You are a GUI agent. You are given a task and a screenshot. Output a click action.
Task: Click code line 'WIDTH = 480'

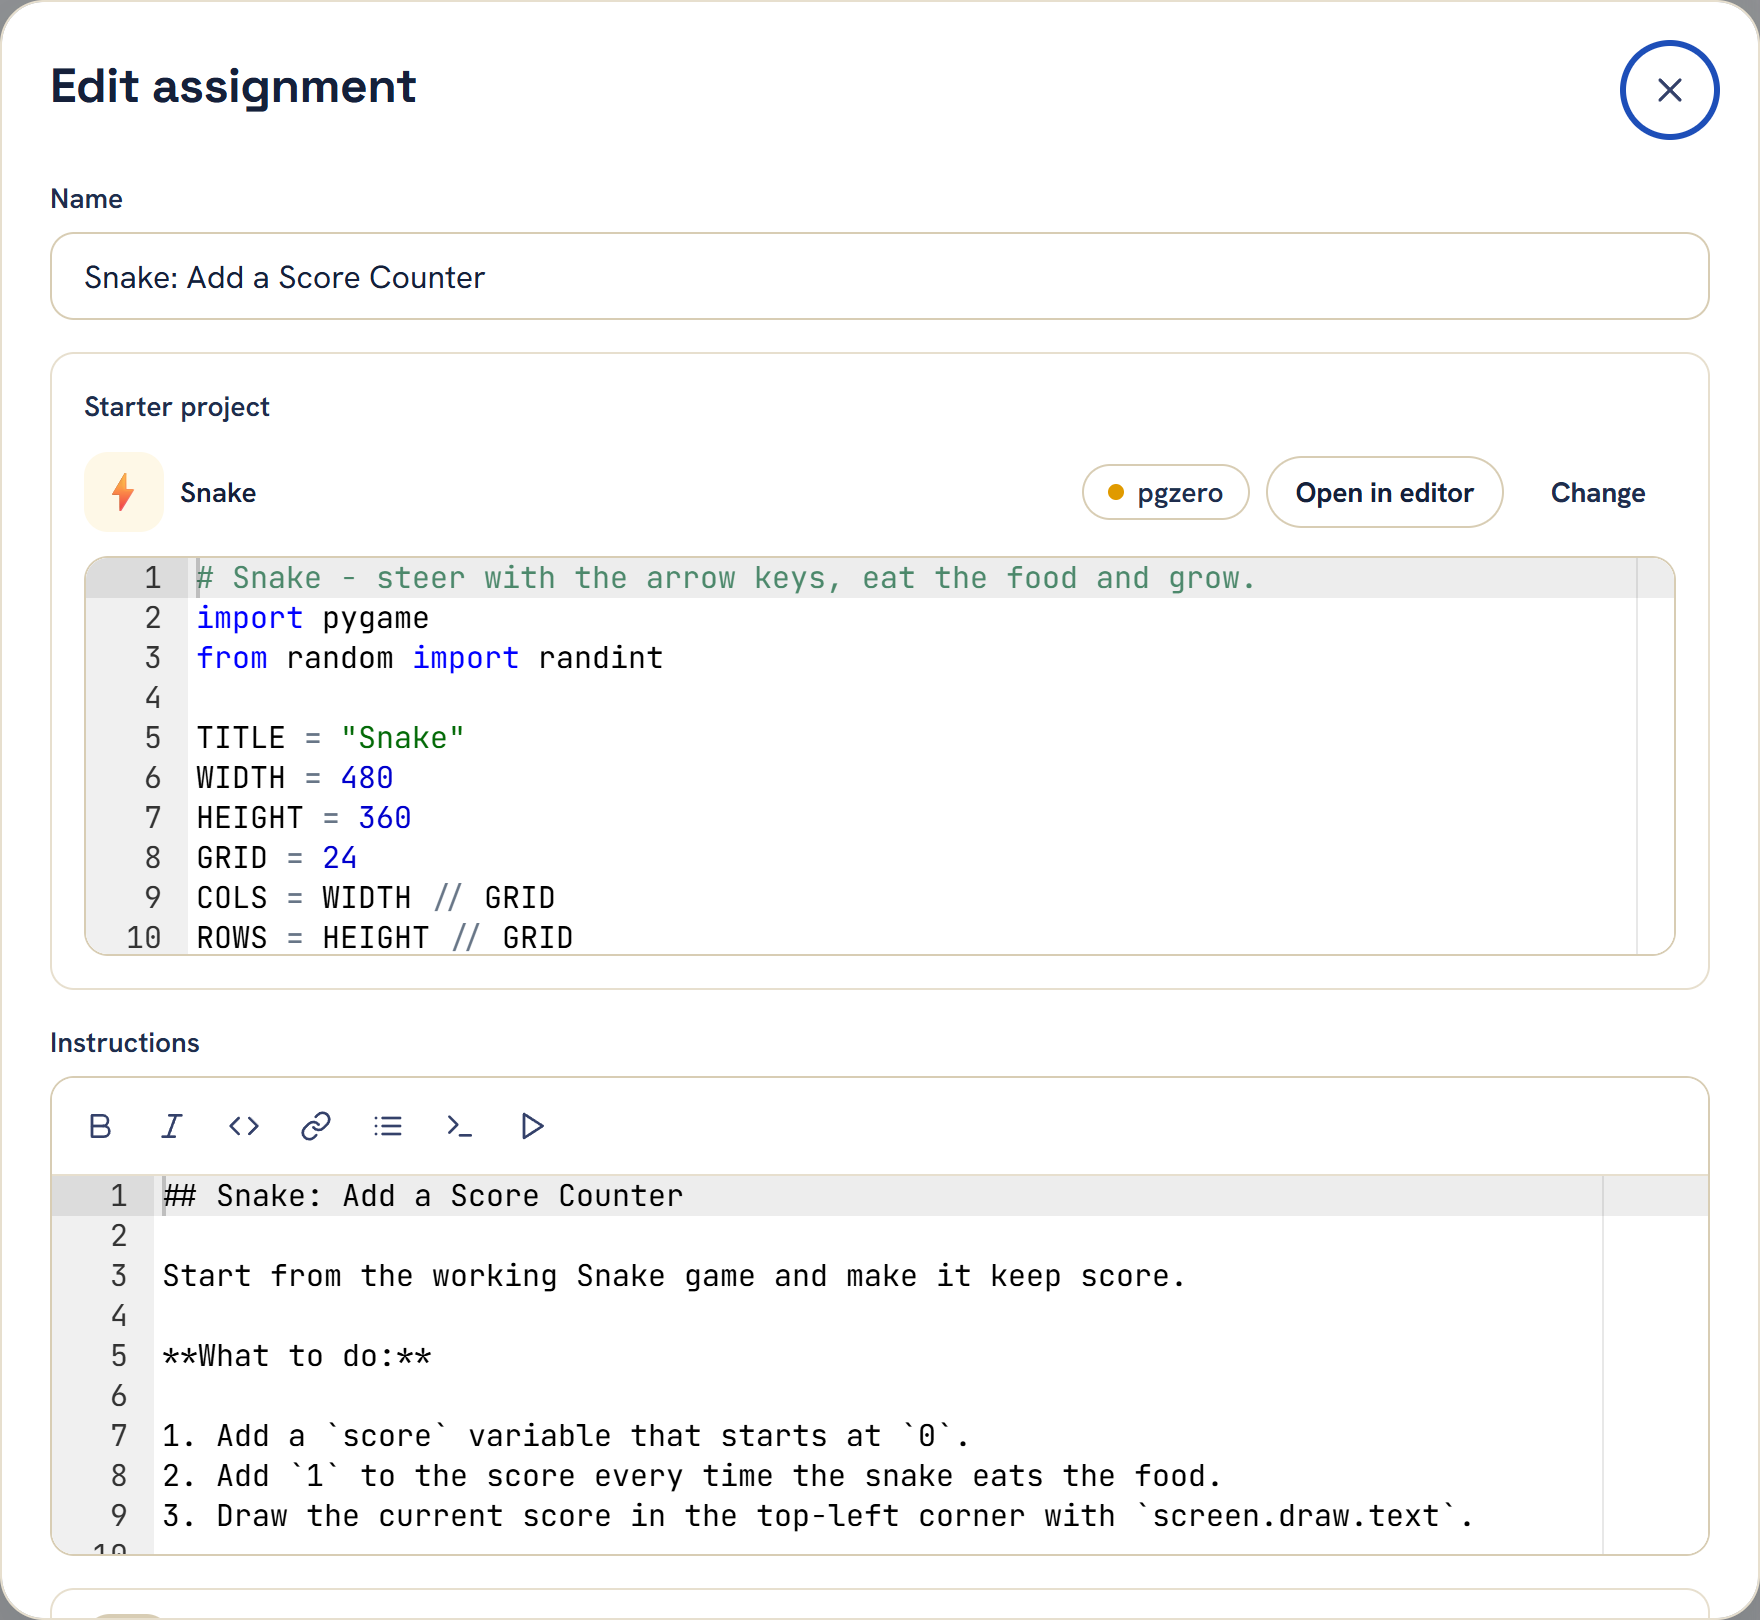[295, 778]
